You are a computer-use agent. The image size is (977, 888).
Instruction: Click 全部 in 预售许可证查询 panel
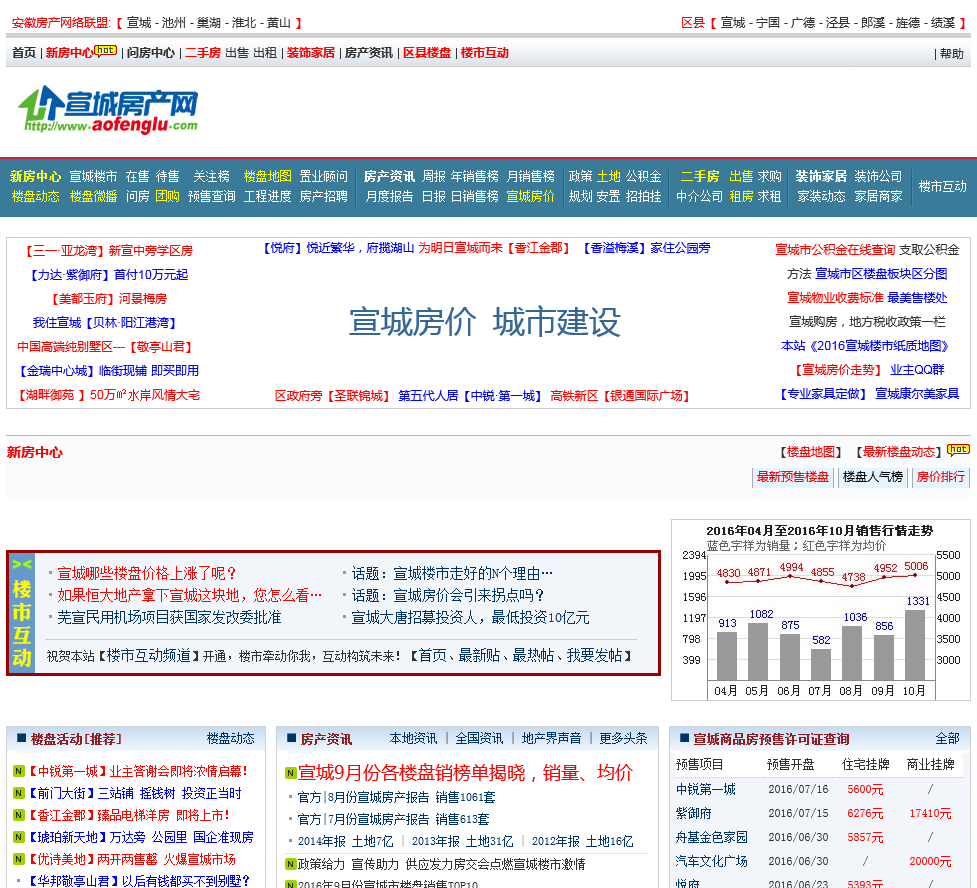point(947,738)
